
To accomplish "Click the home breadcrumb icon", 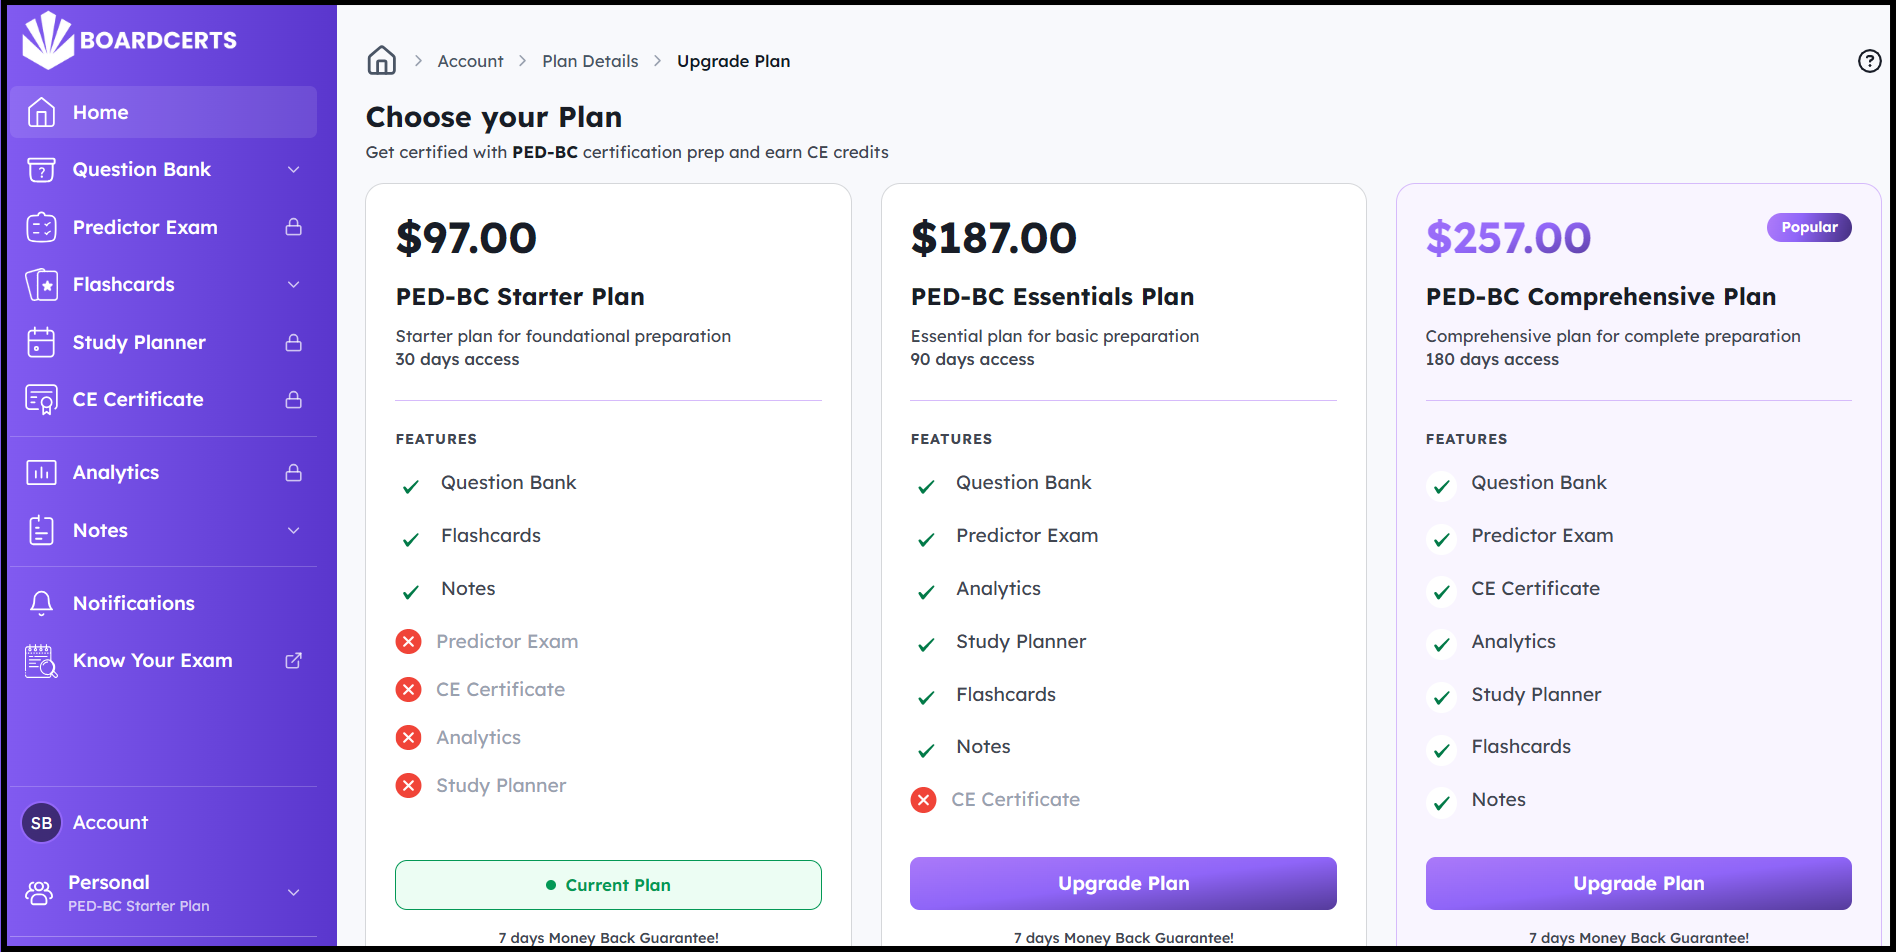I will point(382,61).
